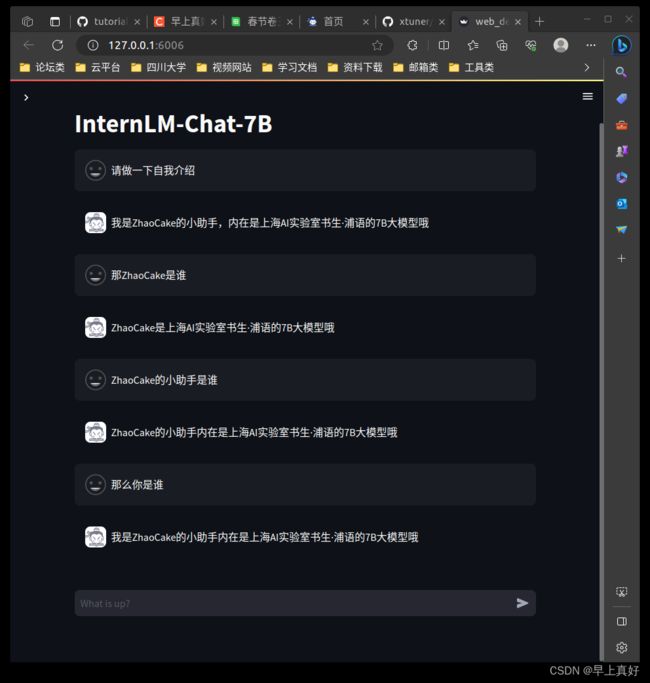
Task: Open the Collections toolbar icon
Action: [502, 45]
